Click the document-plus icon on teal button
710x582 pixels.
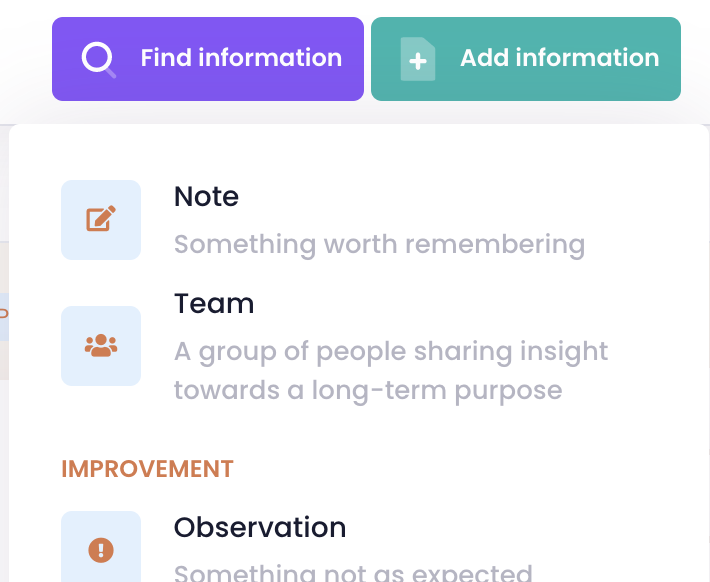[x=417, y=59]
